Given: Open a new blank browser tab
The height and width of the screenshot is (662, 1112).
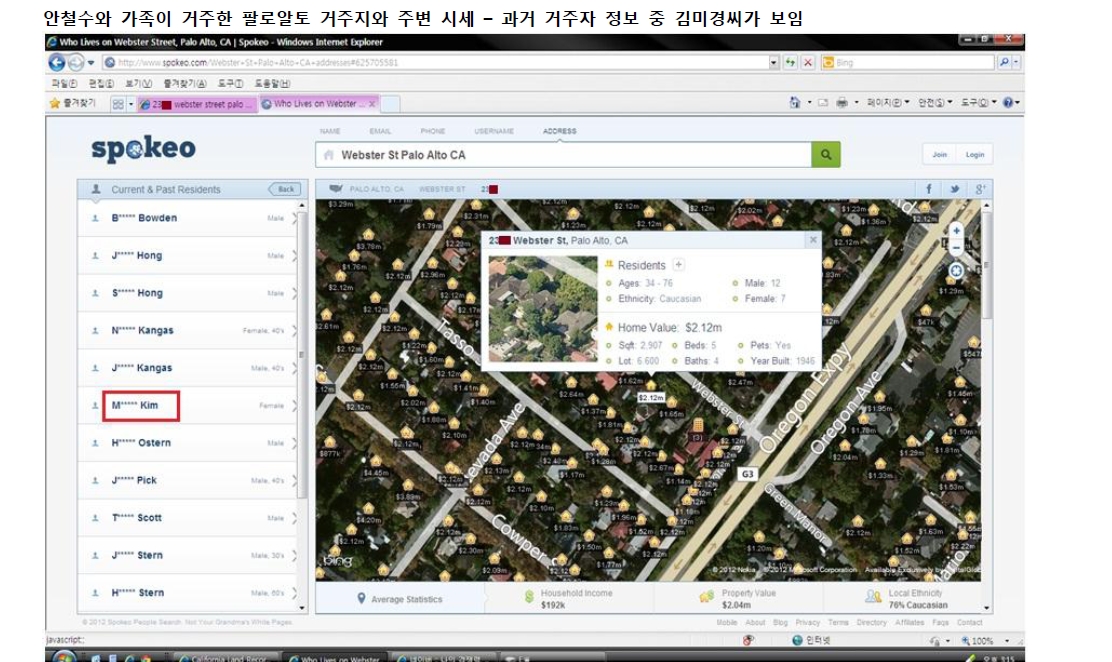Looking at the screenshot, I should coord(391,104).
